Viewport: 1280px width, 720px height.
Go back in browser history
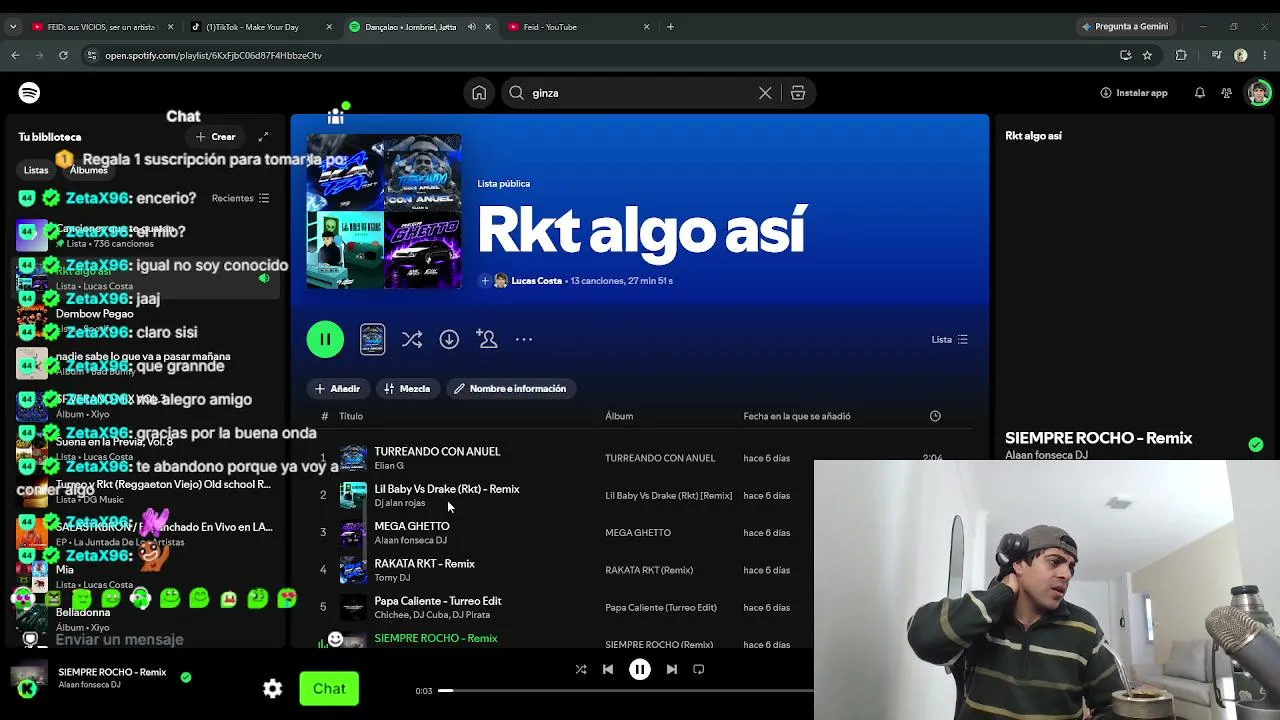point(15,55)
